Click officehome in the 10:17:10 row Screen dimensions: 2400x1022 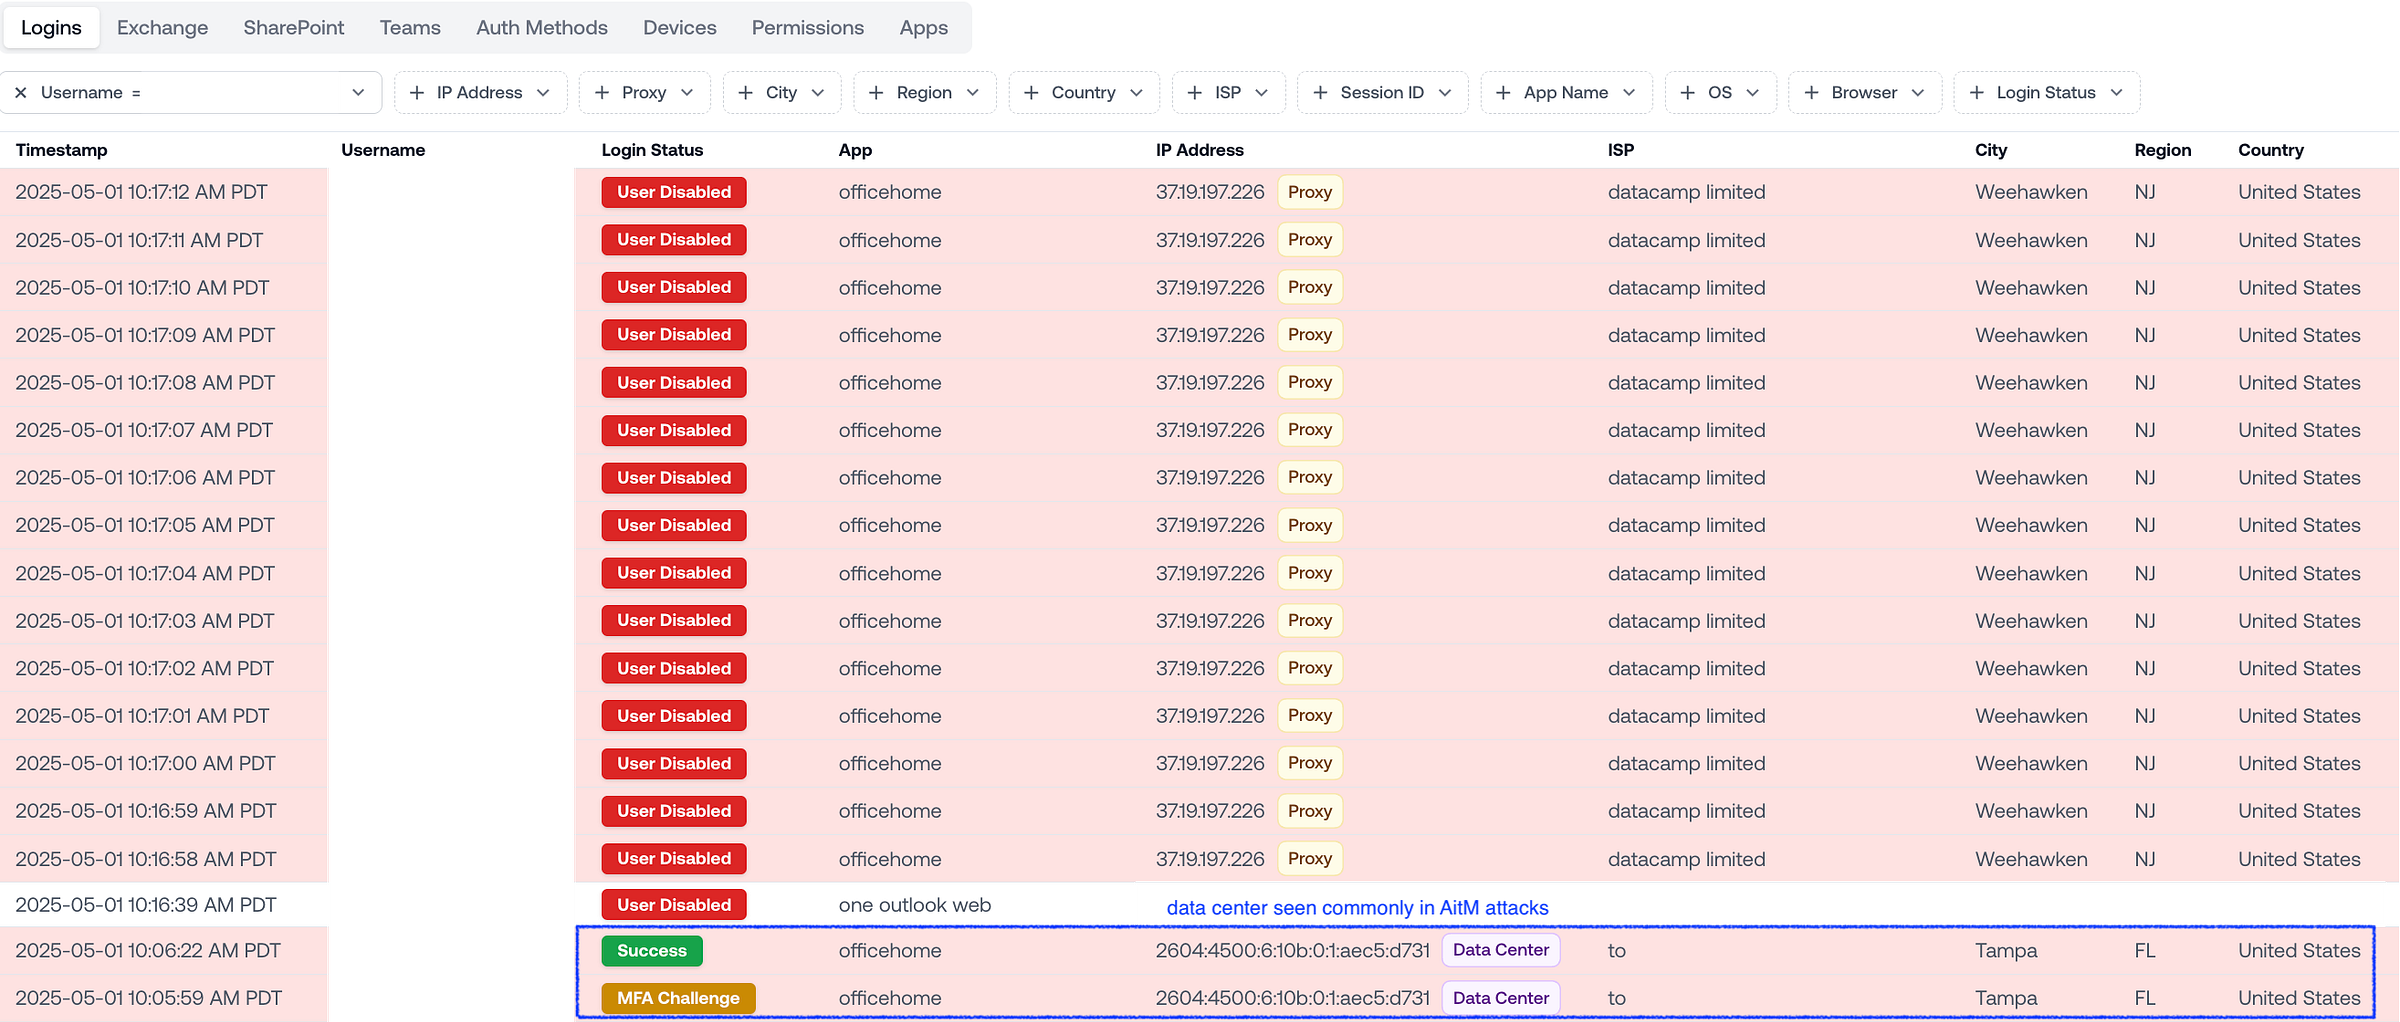[x=890, y=288]
